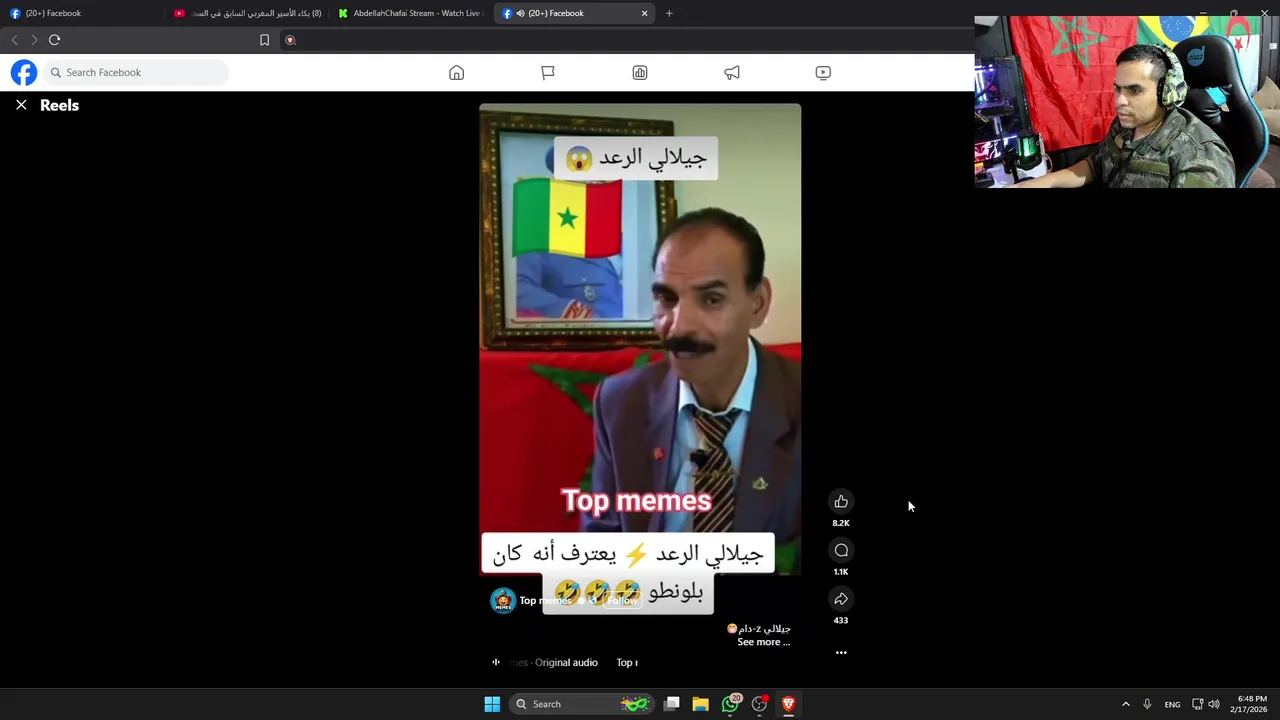Click the Facebook logo
This screenshot has width=1280, height=720.
click(x=24, y=72)
